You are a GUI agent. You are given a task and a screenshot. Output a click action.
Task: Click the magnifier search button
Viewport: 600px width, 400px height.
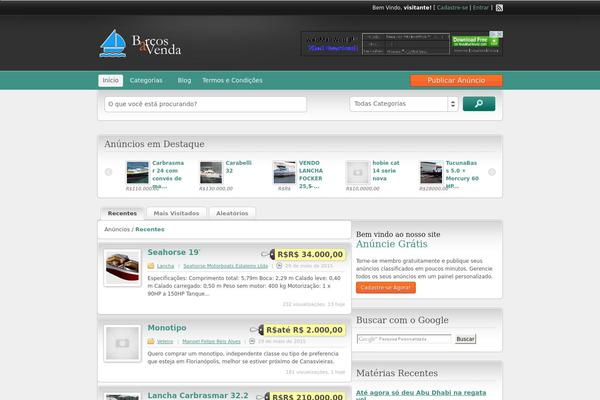(x=479, y=104)
